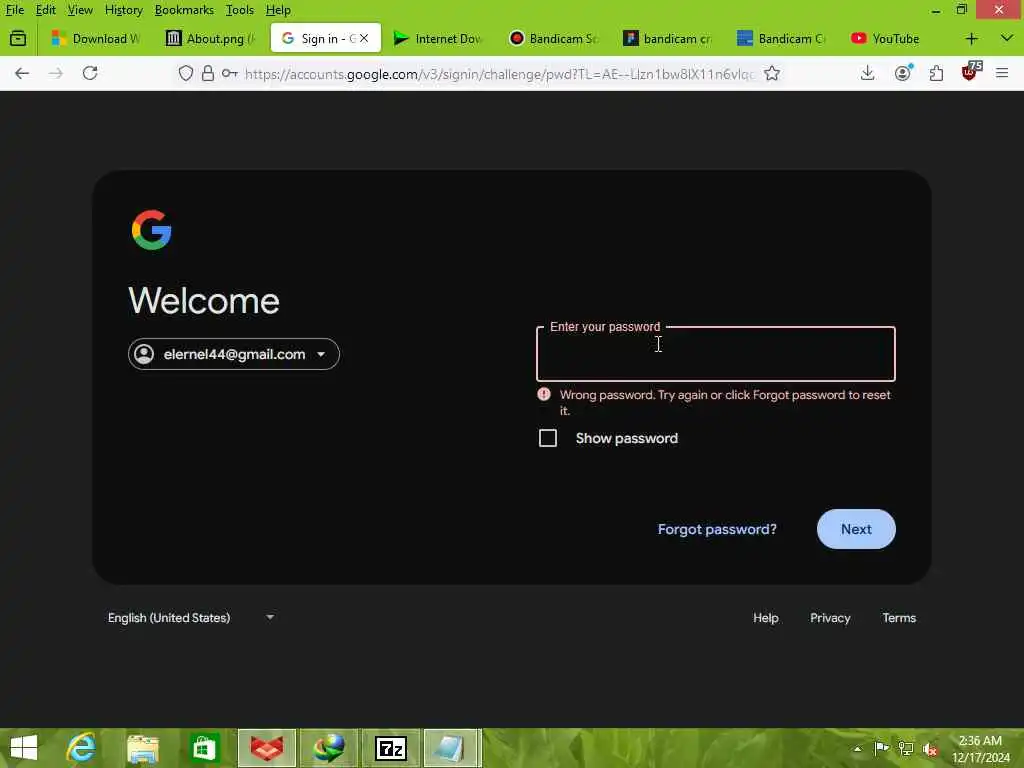Viewport: 1024px width, 768px height.
Task: Reload the current page
Action: coord(90,73)
